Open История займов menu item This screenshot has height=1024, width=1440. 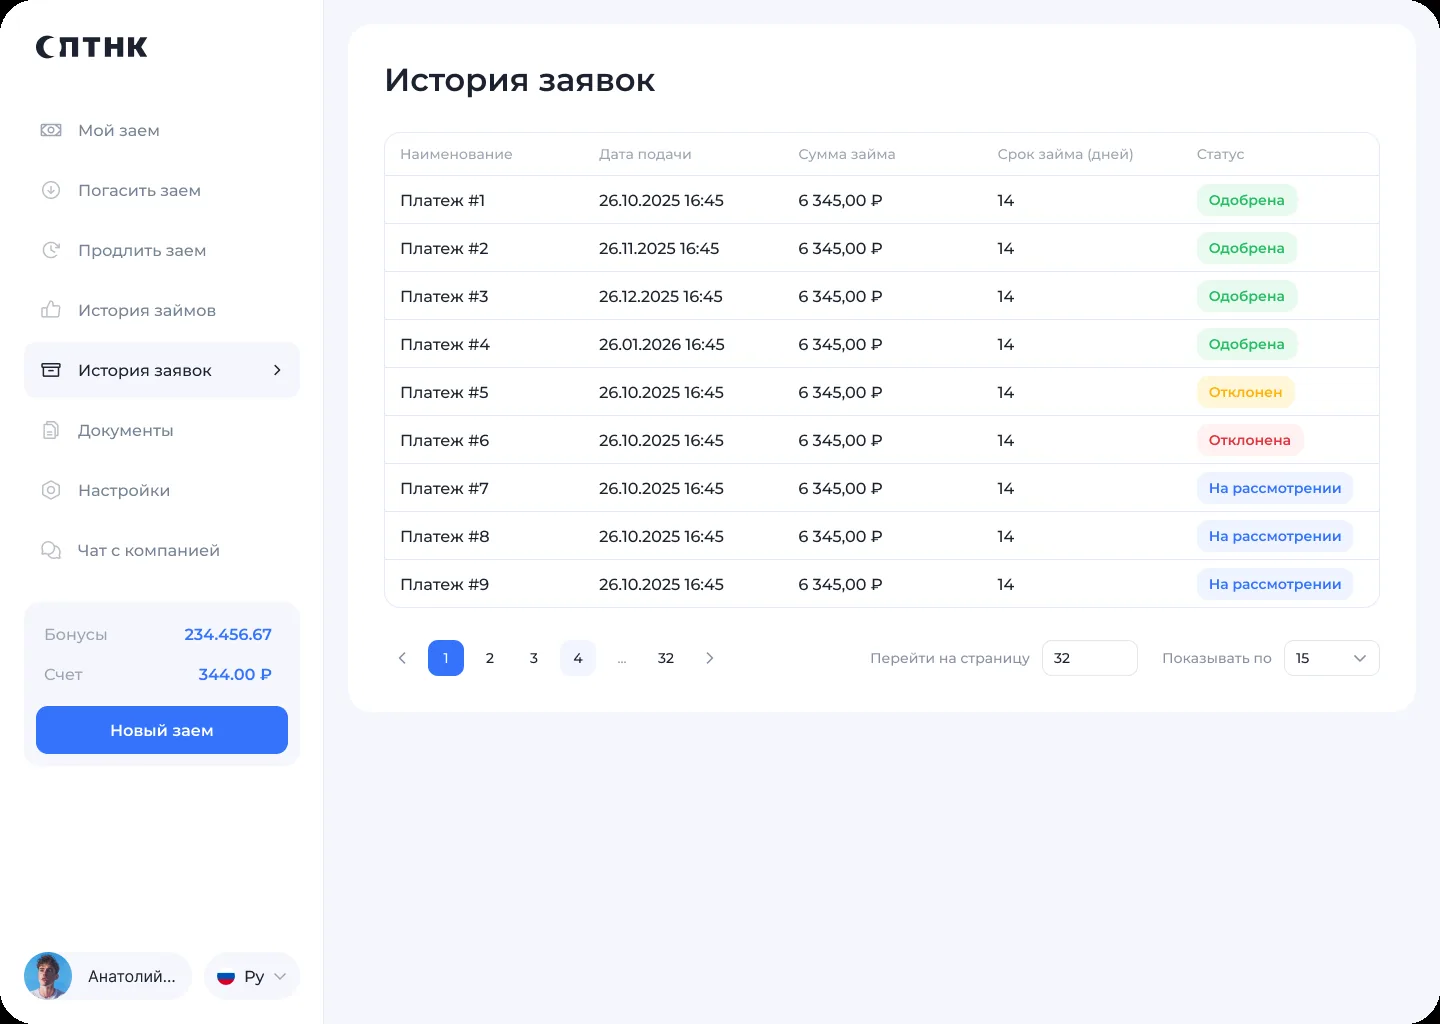coord(162,310)
